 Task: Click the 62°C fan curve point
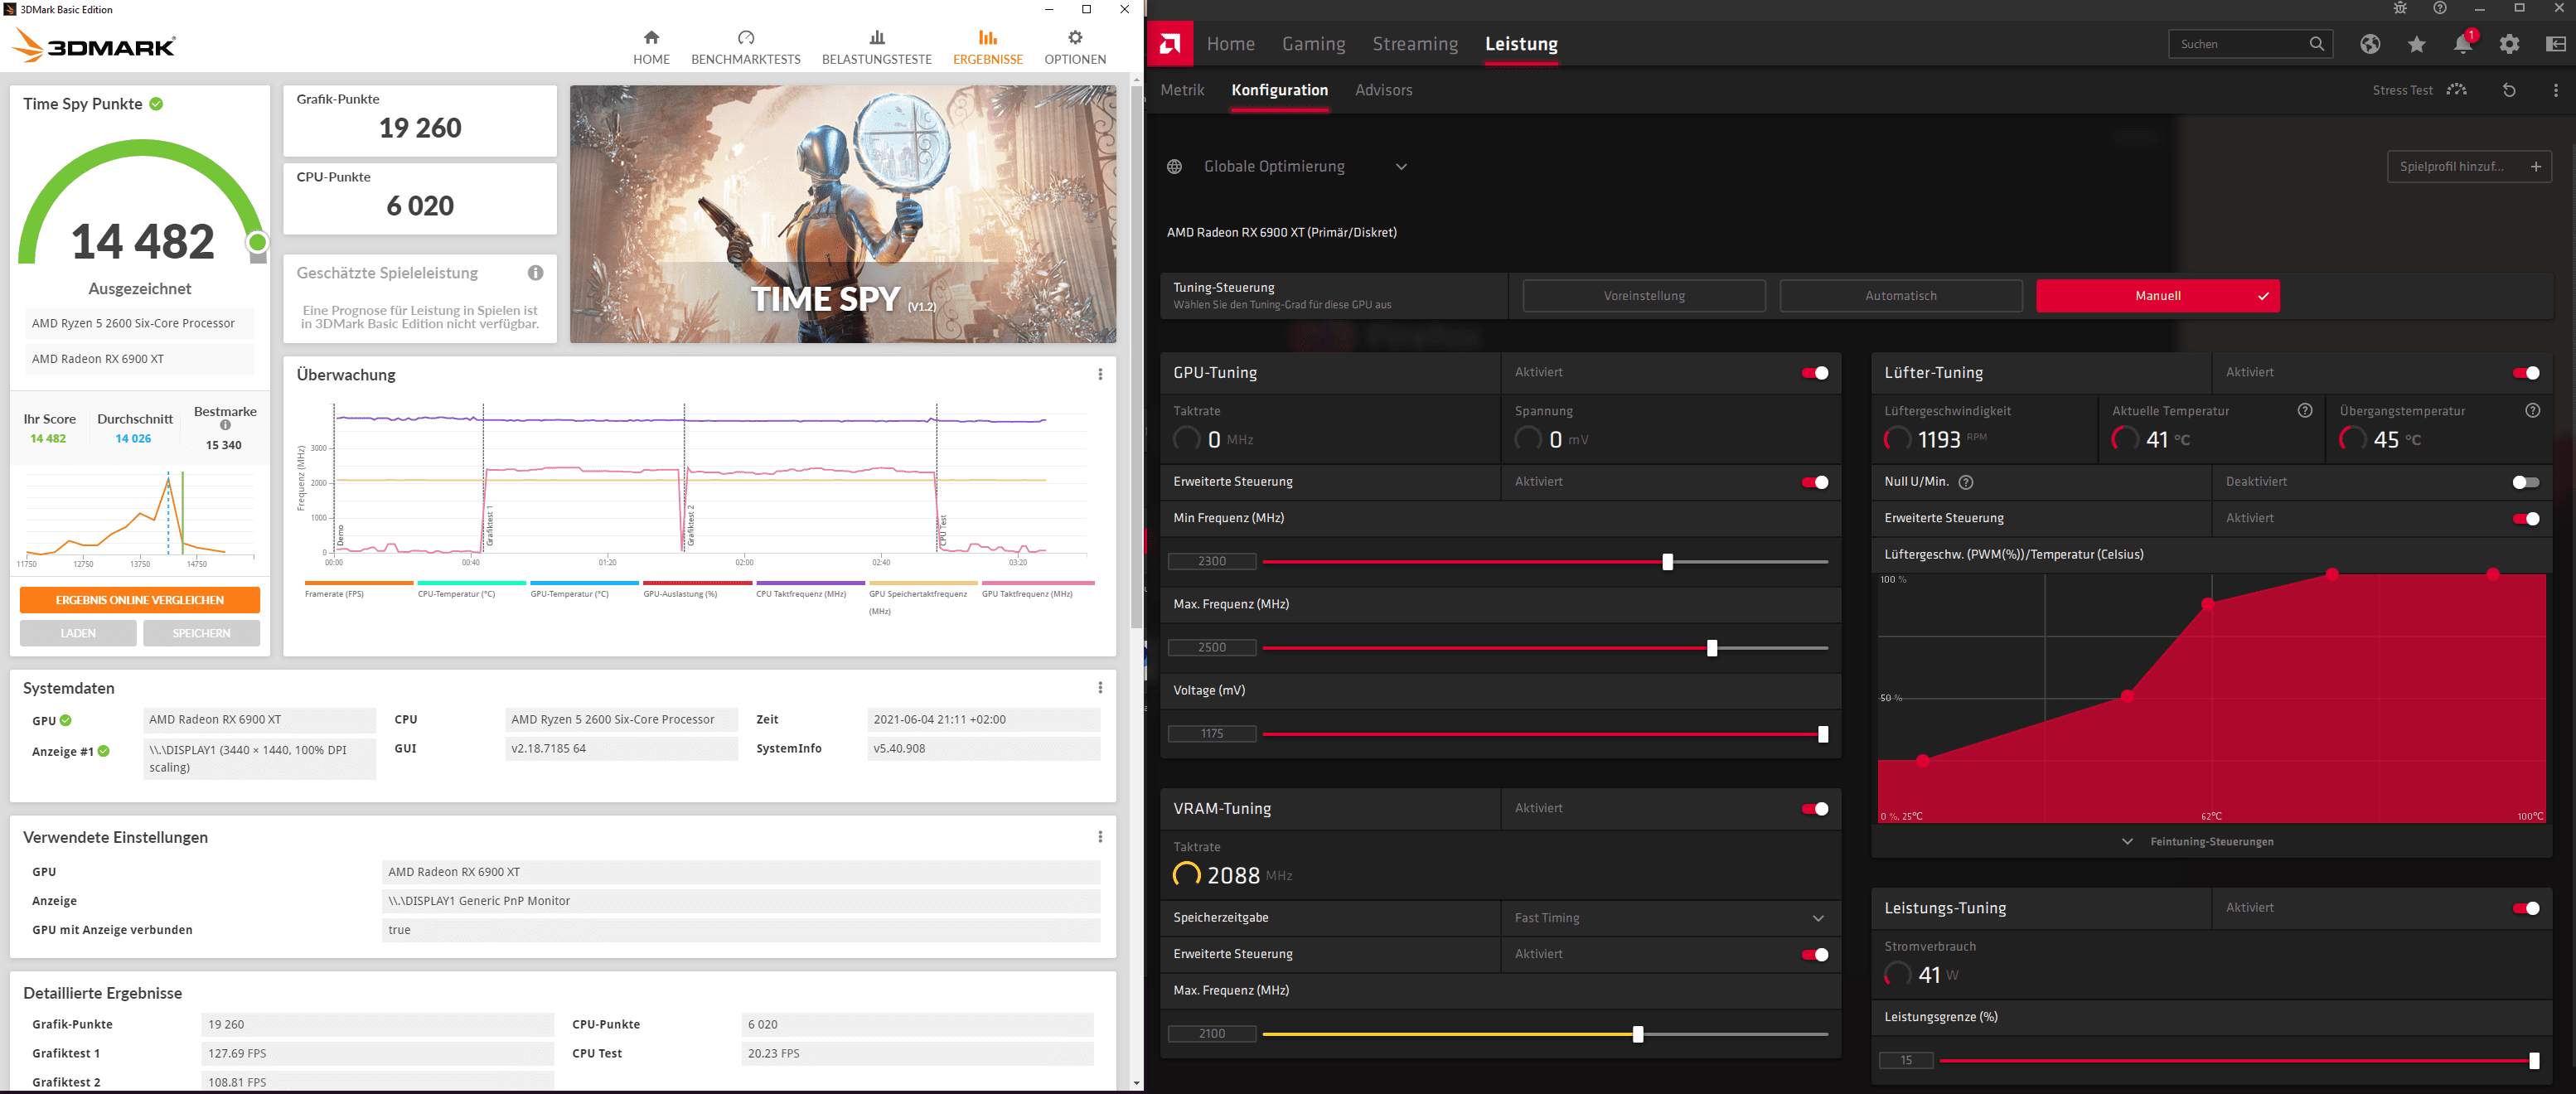(x=2207, y=604)
